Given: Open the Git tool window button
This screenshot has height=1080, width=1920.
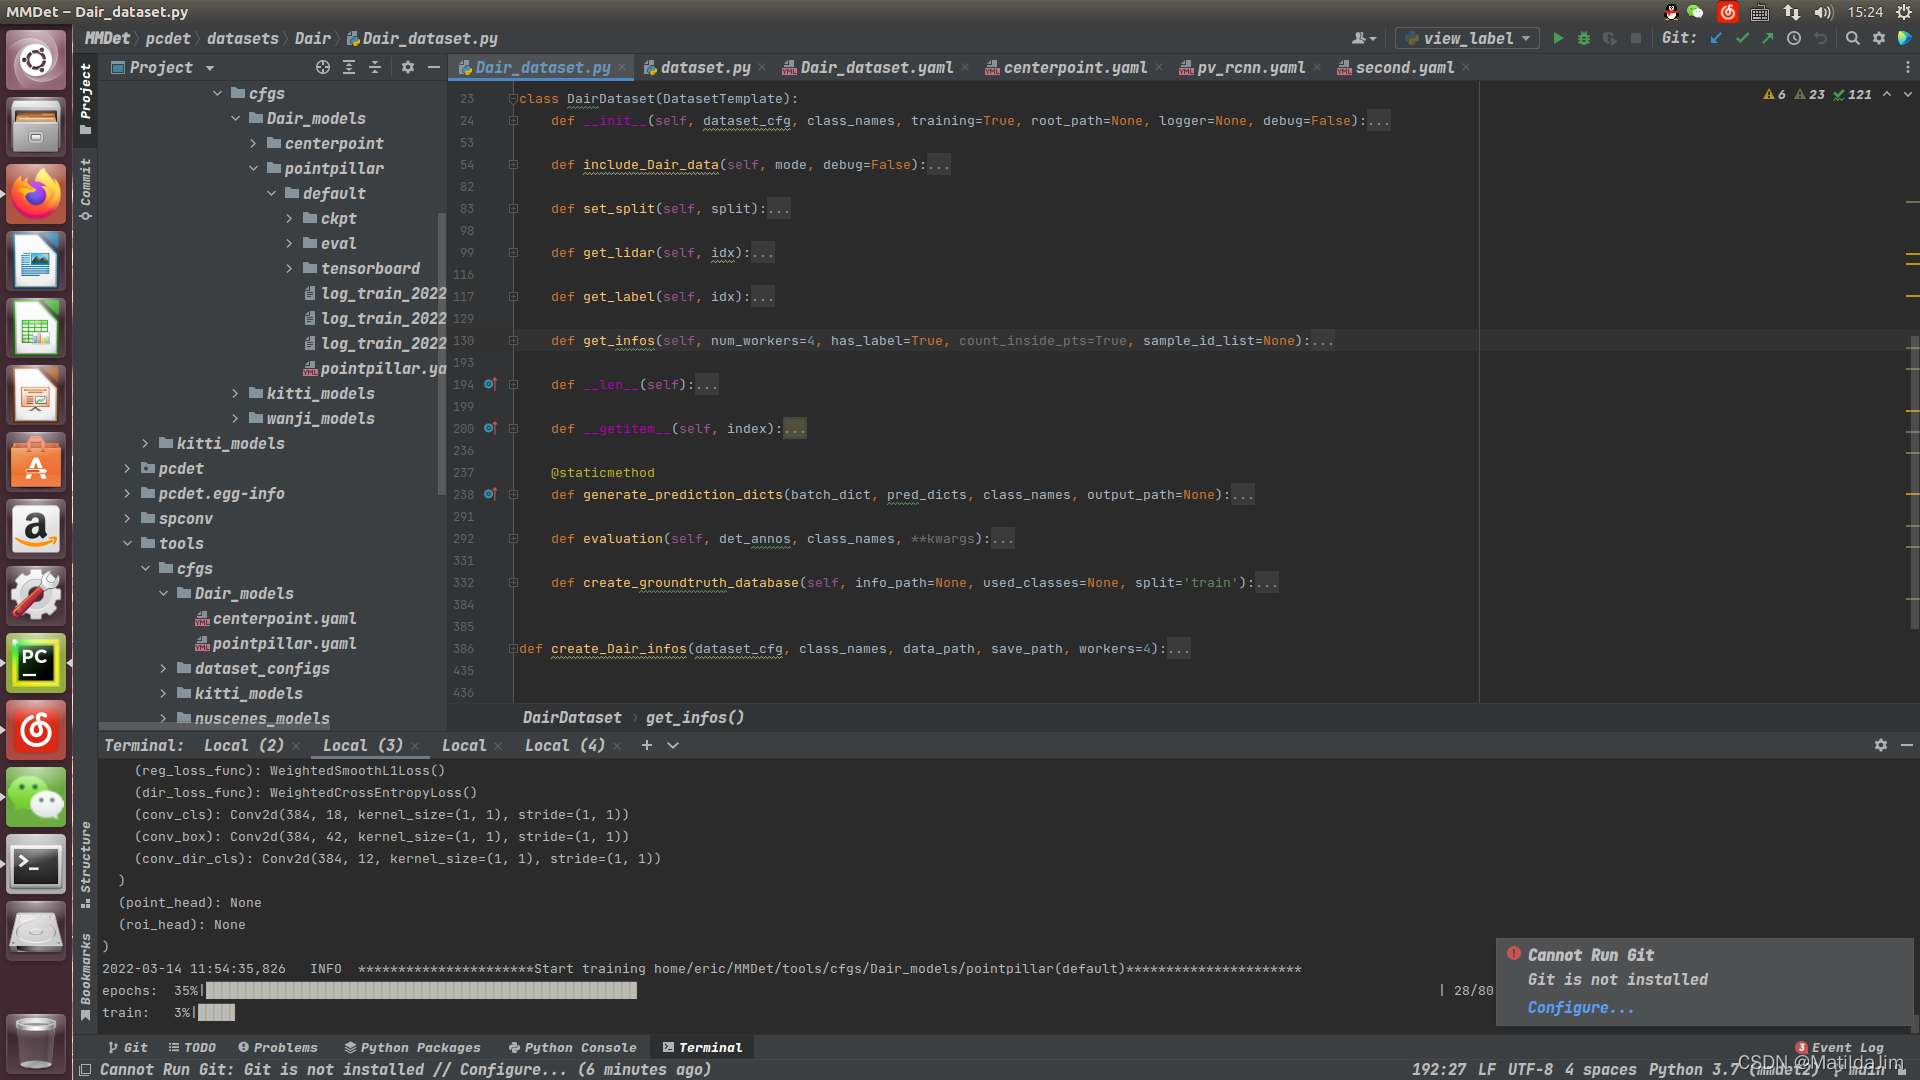Looking at the screenshot, I should [x=128, y=1047].
